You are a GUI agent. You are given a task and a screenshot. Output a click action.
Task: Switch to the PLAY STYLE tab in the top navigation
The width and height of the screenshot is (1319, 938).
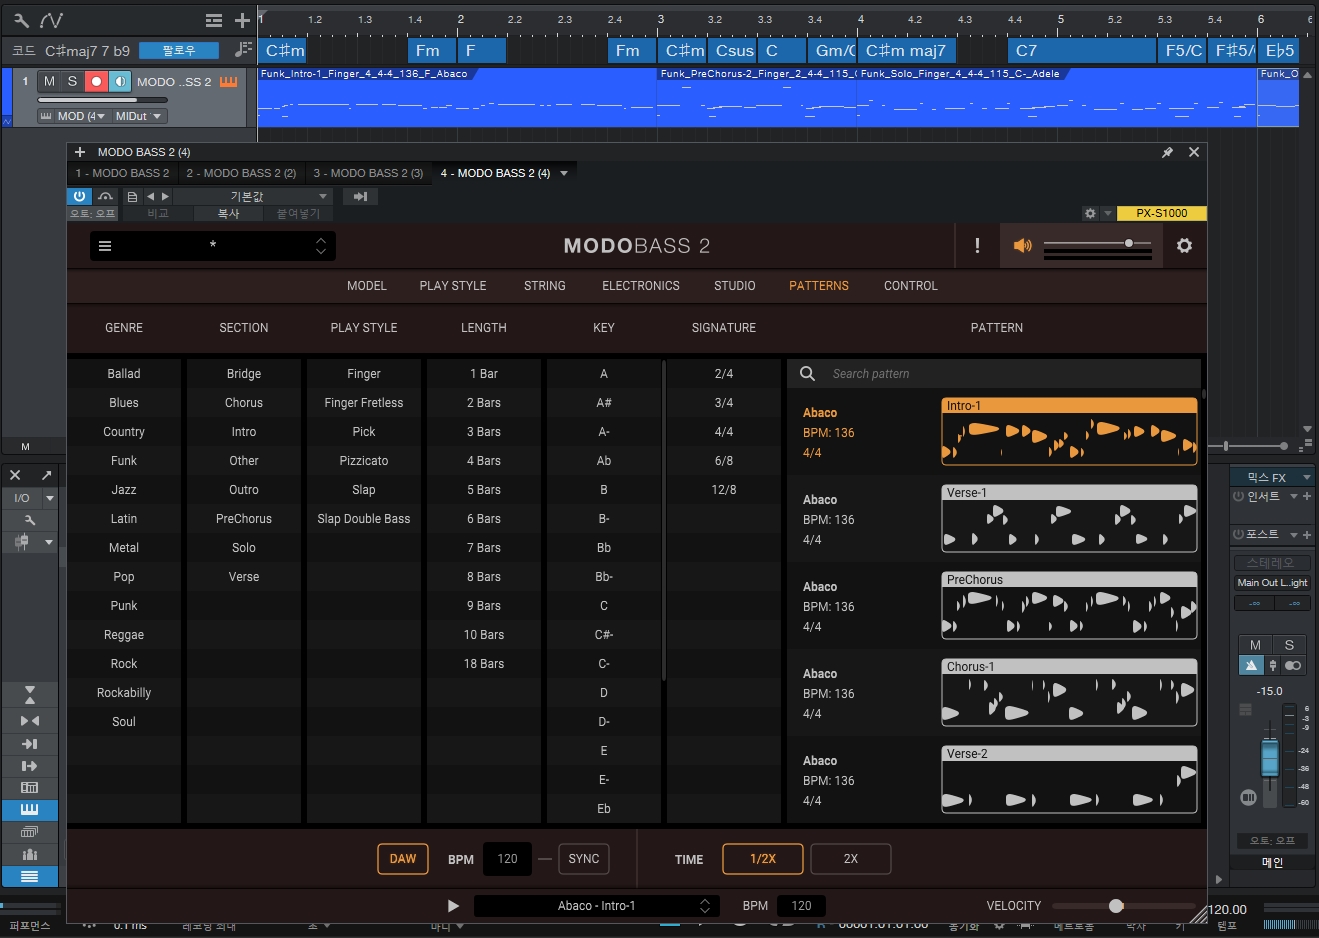(453, 286)
